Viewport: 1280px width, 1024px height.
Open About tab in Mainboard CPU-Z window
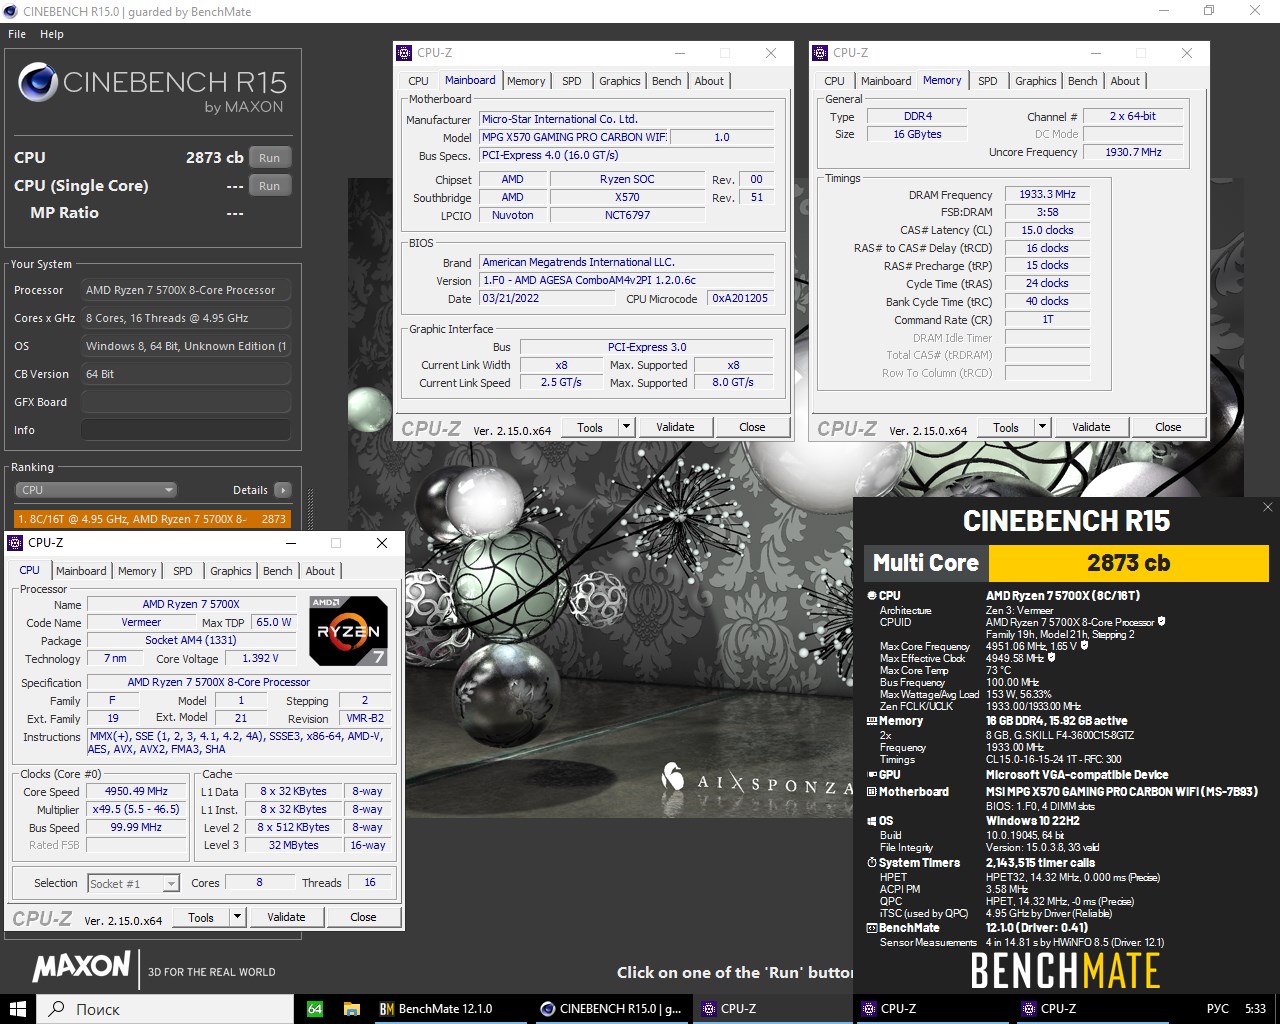pos(709,81)
